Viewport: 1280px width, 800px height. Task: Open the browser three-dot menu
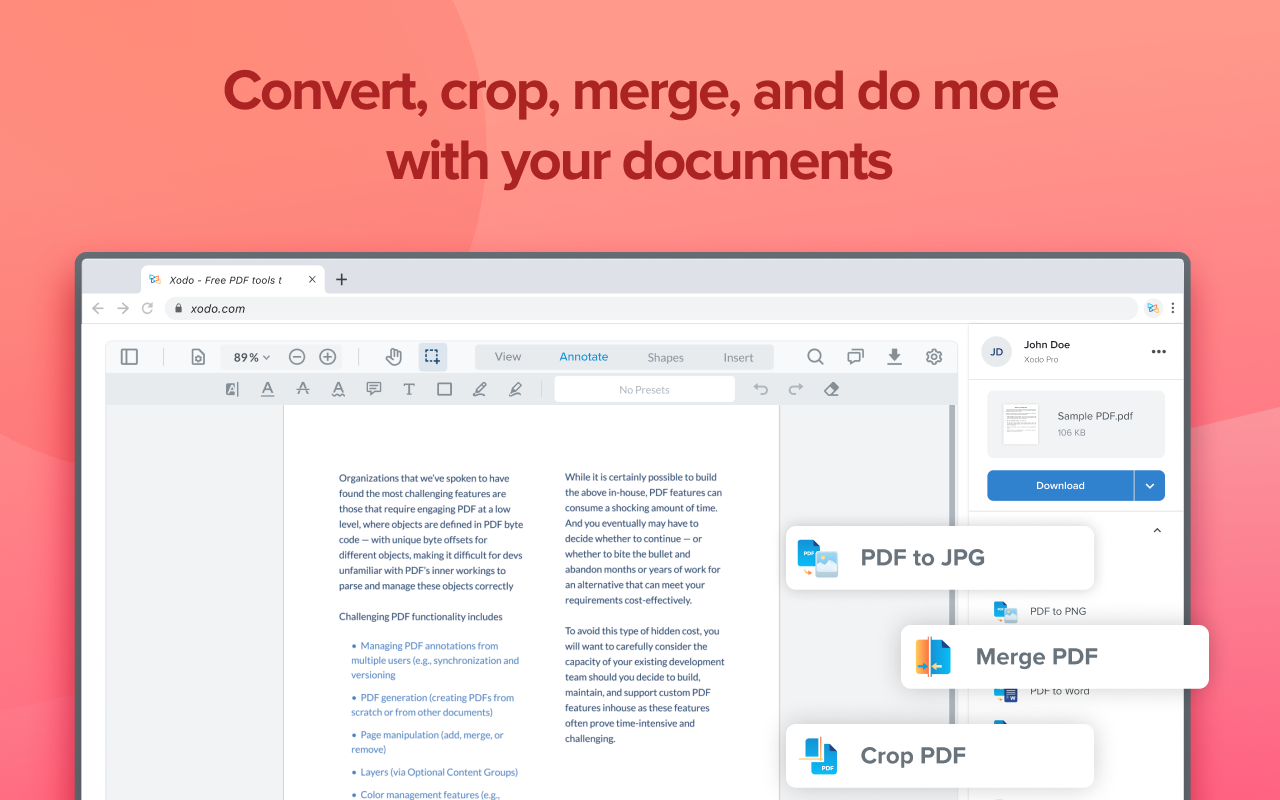[x=1173, y=308]
